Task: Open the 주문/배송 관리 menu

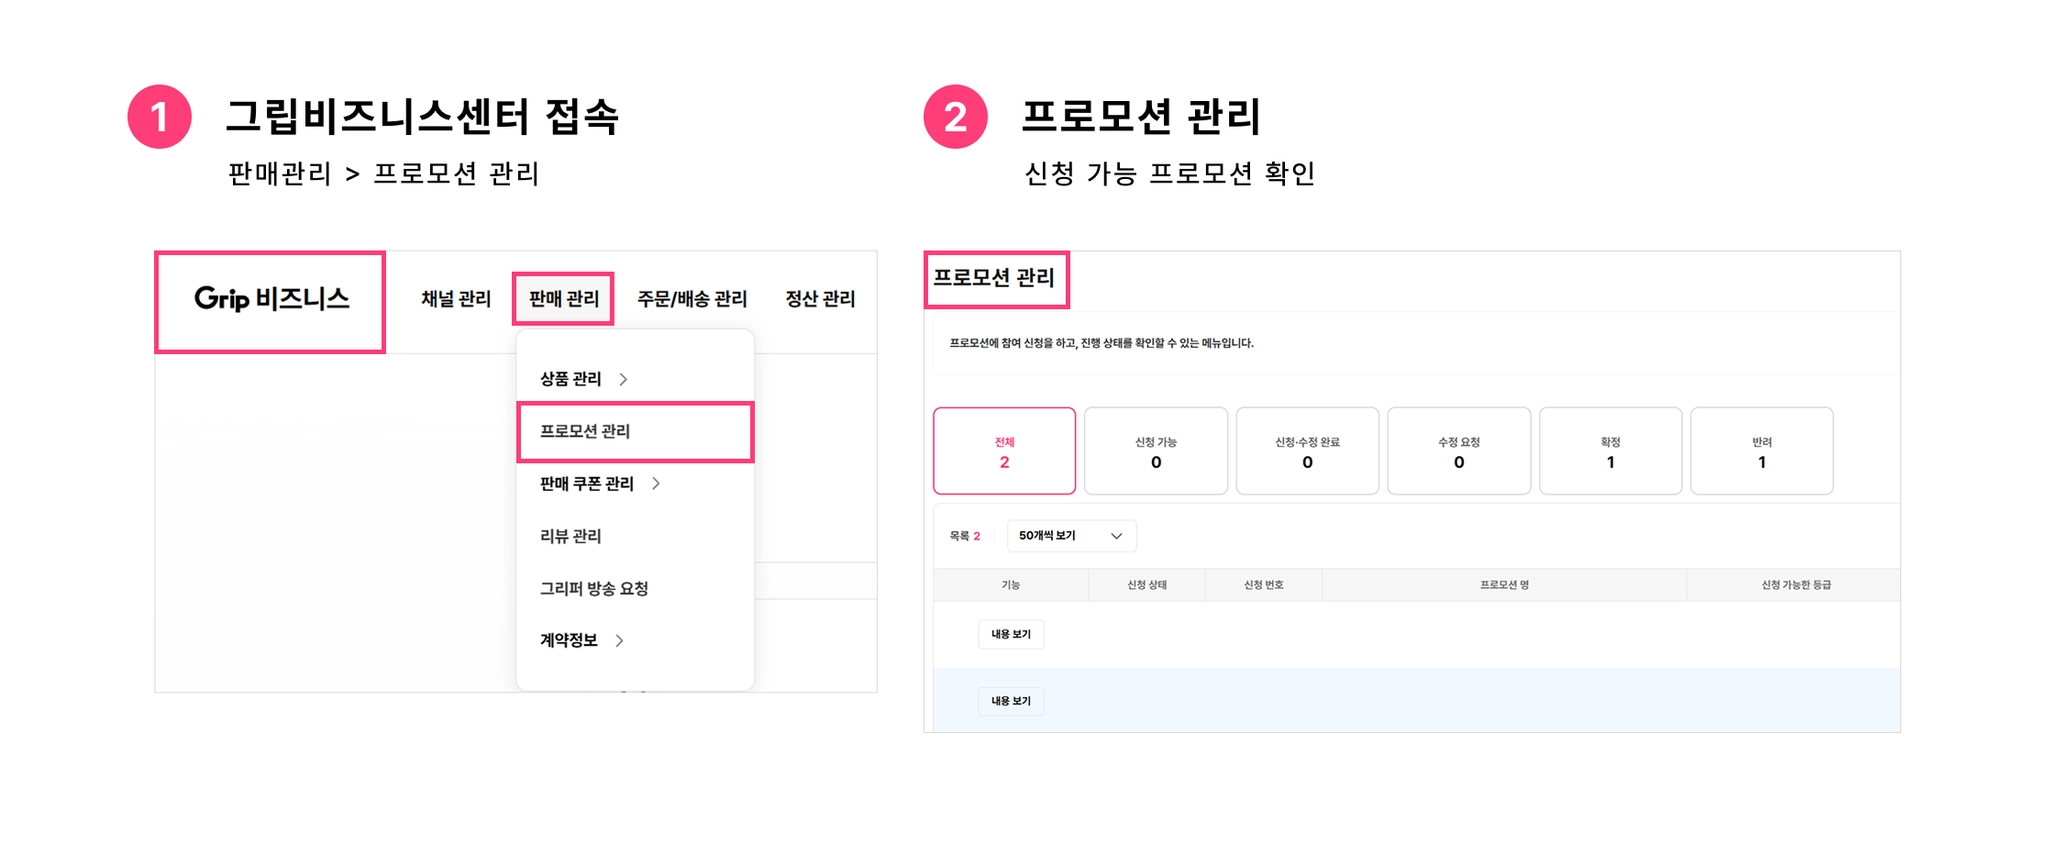Action: [x=692, y=299]
